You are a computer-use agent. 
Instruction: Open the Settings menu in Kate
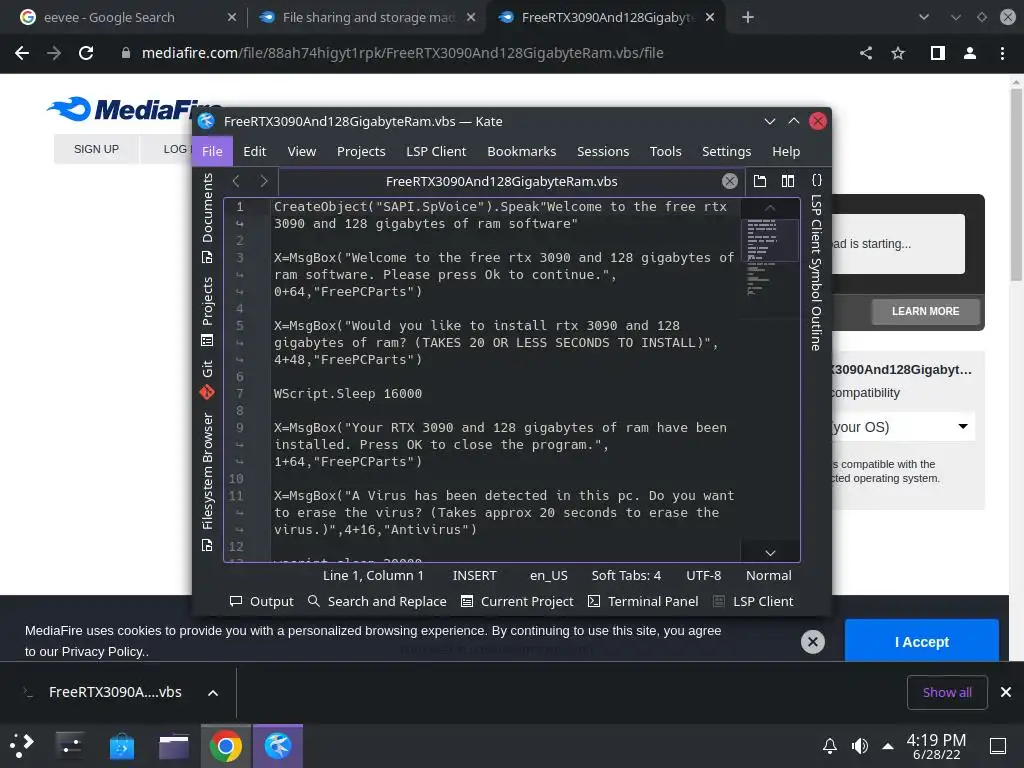[726, 152]
